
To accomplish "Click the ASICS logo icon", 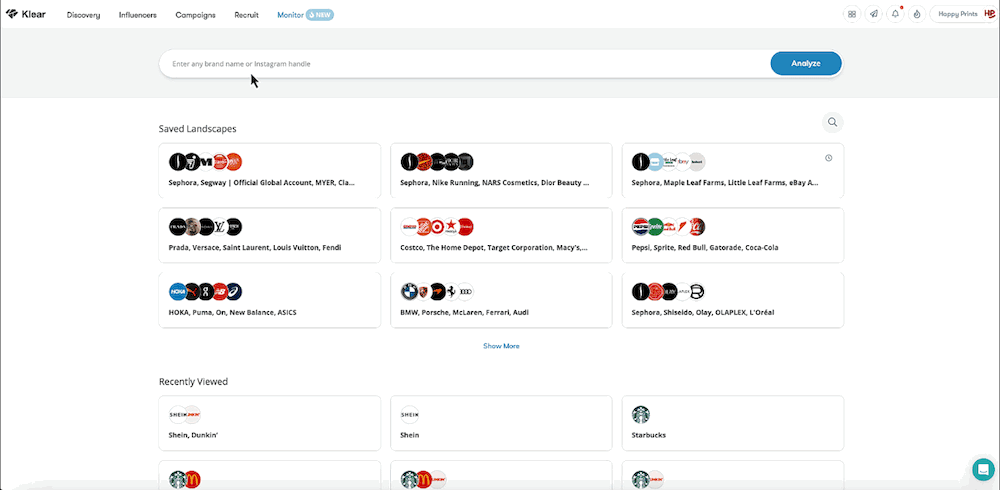I will pyautogui.click(x=234, y=292).
